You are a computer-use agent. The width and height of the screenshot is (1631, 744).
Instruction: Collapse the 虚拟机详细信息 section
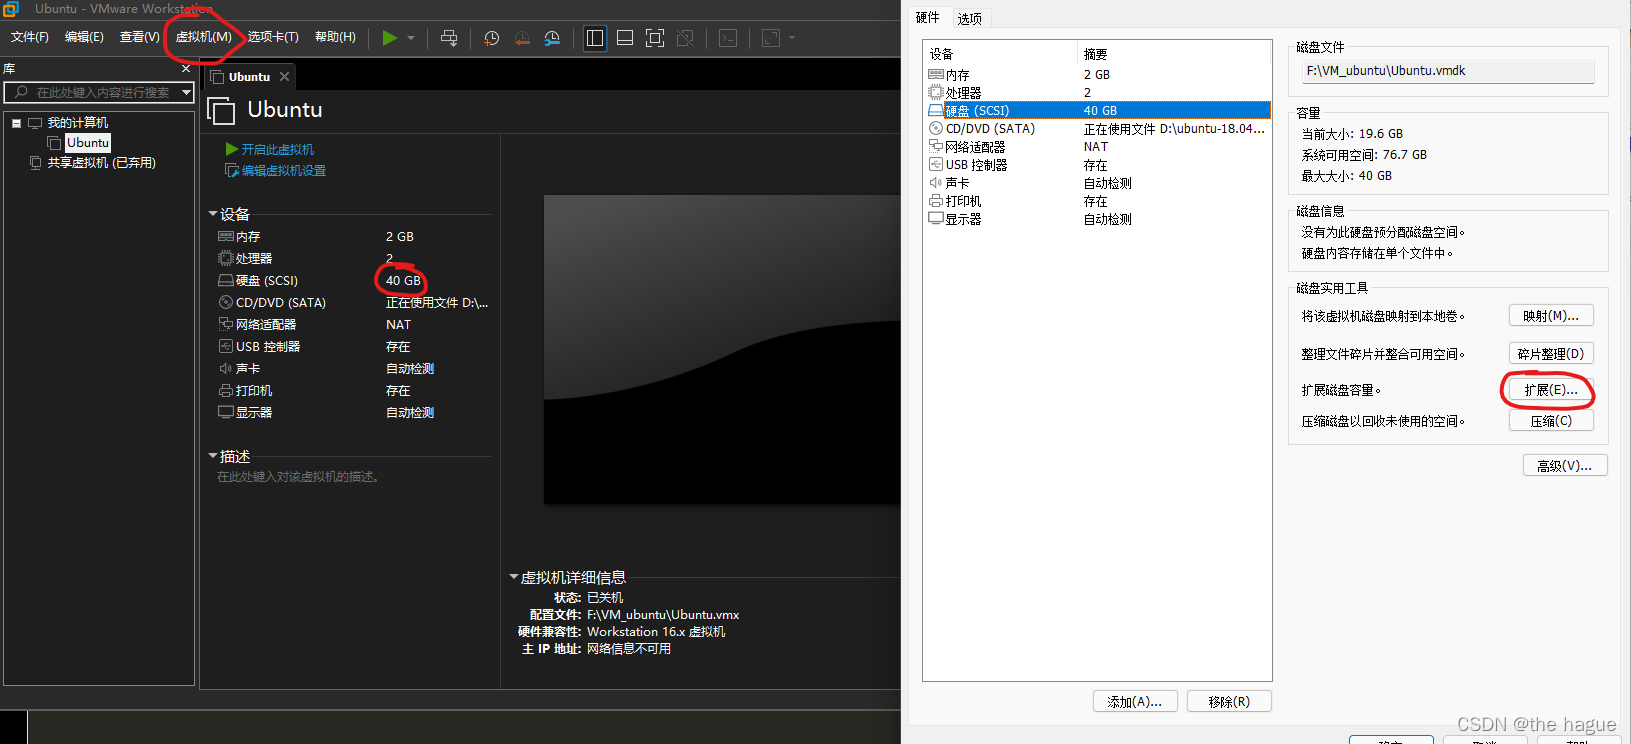[x=514, y=577]
